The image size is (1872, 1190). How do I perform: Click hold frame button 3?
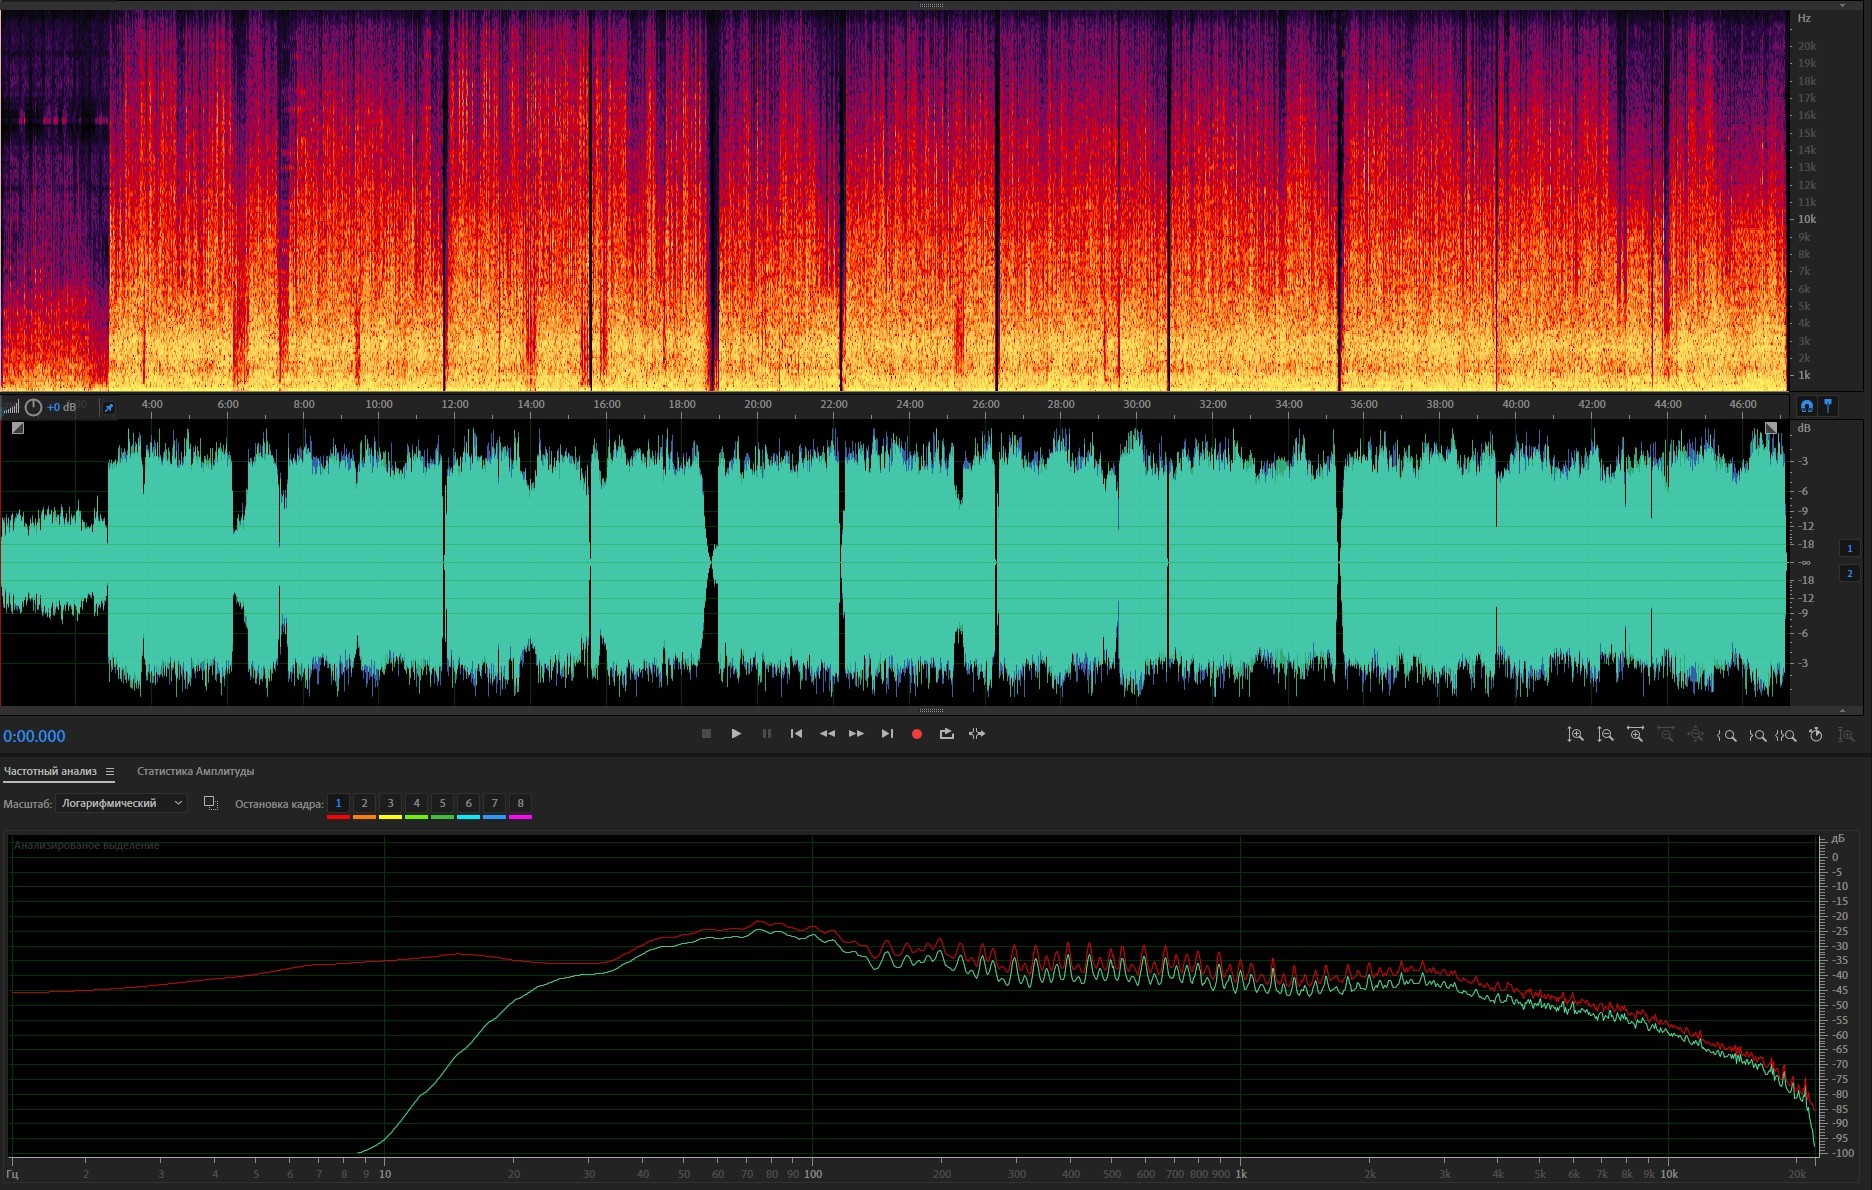click(390, 803)
